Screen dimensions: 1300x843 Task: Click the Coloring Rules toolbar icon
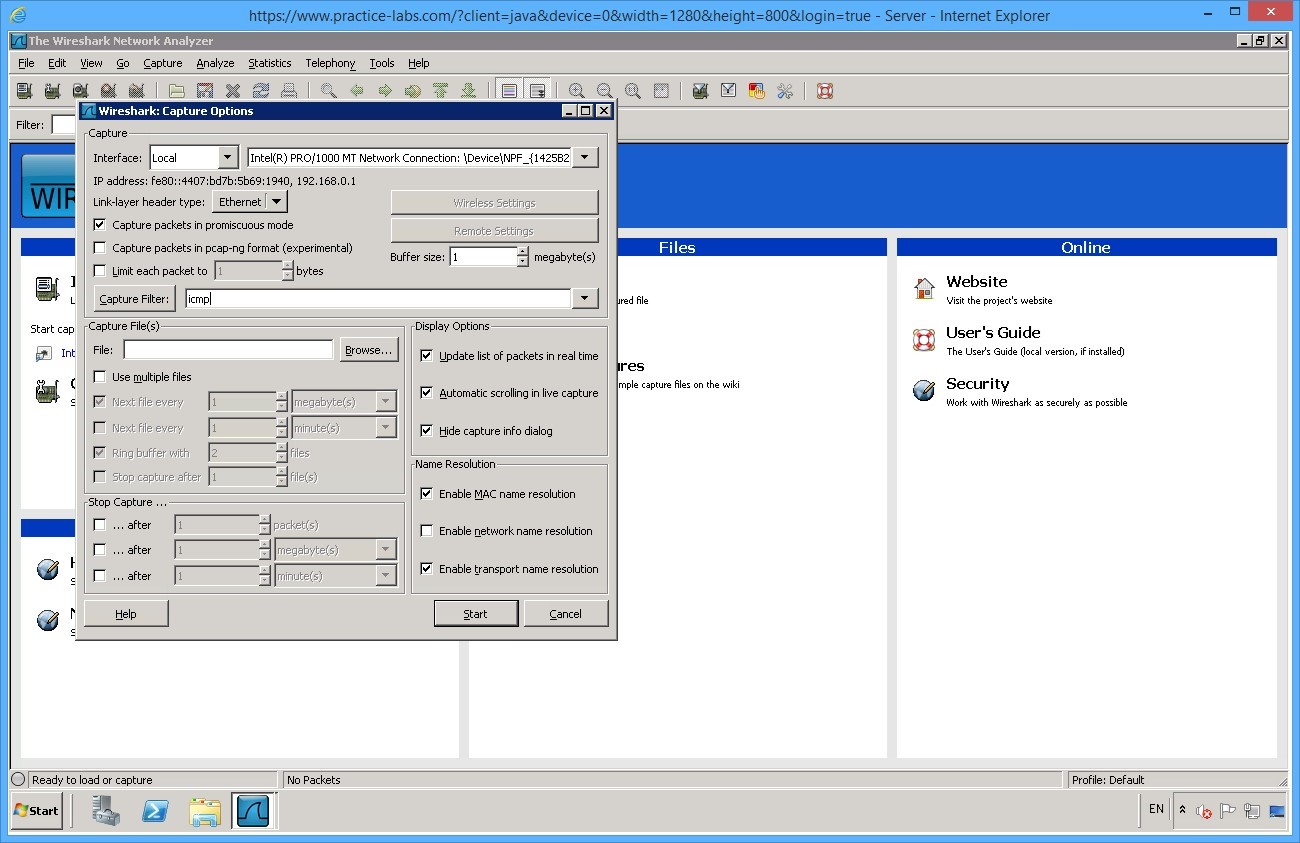(757, 91)
